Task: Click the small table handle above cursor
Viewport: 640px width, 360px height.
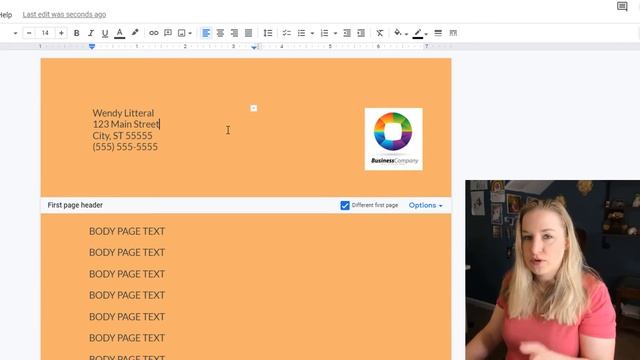Action: (x=253, y=108)
